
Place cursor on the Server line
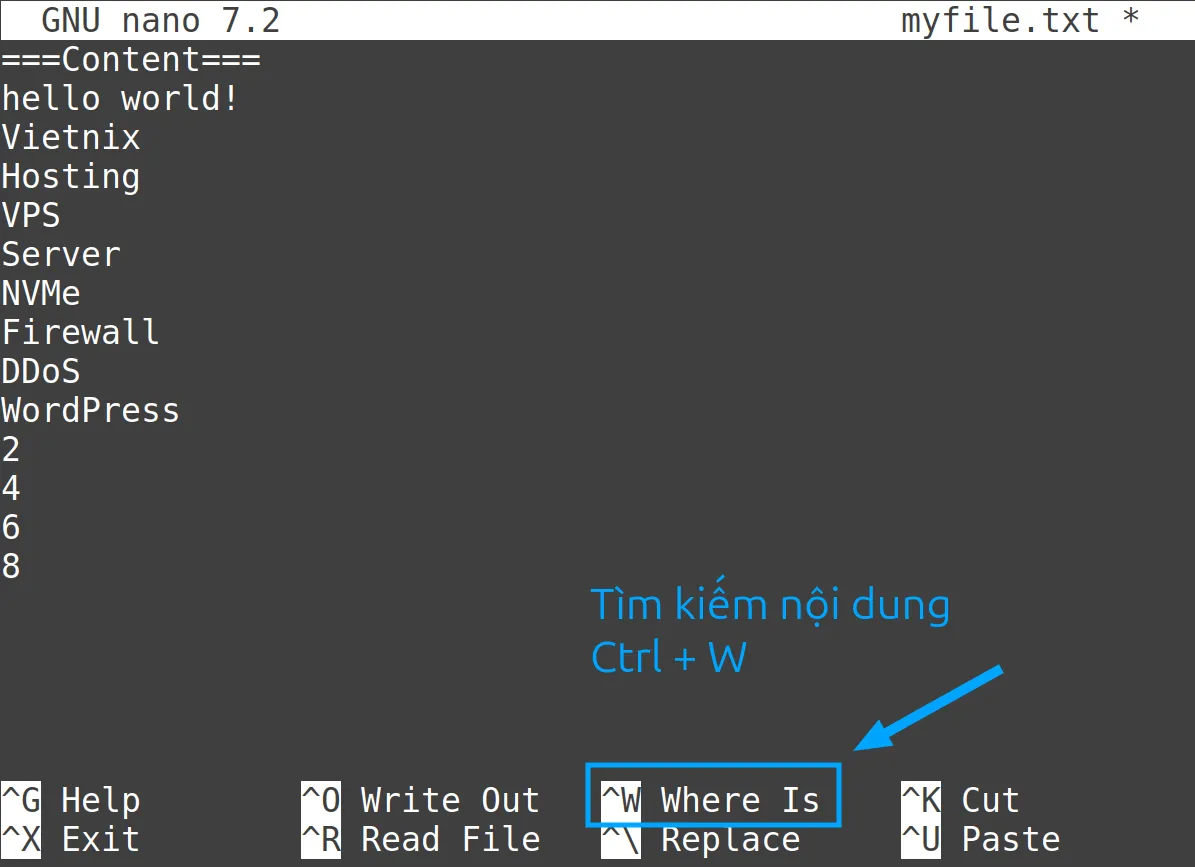pos(61,255)
